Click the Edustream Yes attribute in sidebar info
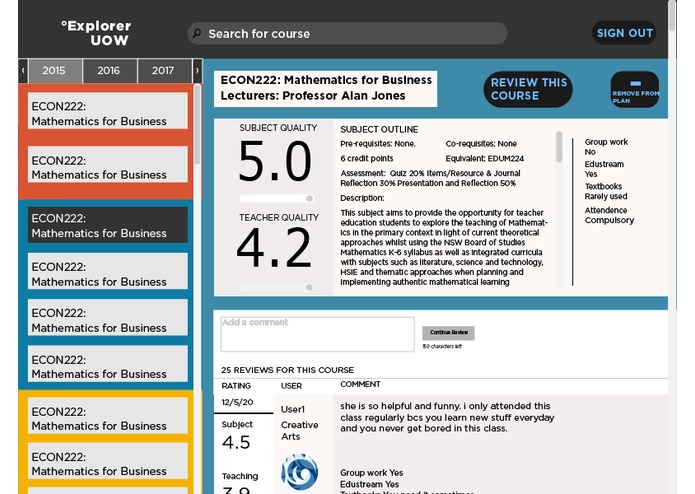Viewport: 695px width, 494px height. pos(604,169)
